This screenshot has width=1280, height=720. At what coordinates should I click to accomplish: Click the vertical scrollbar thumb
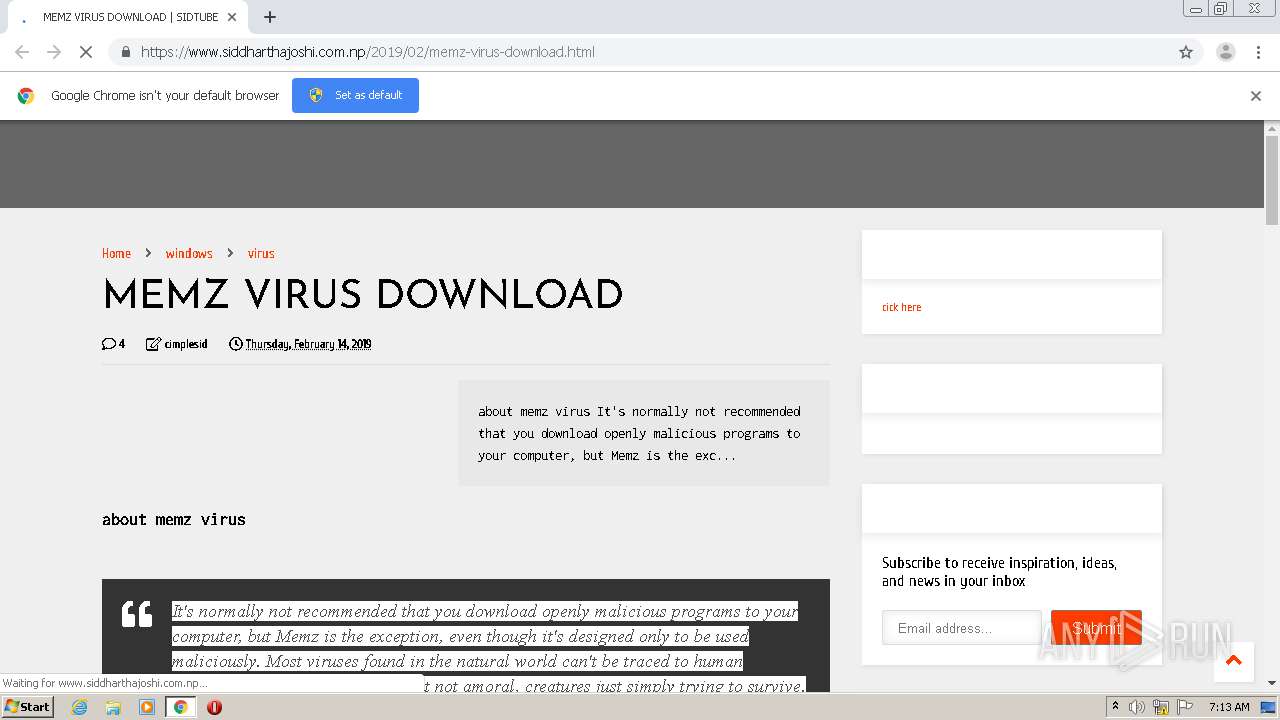coord(1272,180)
